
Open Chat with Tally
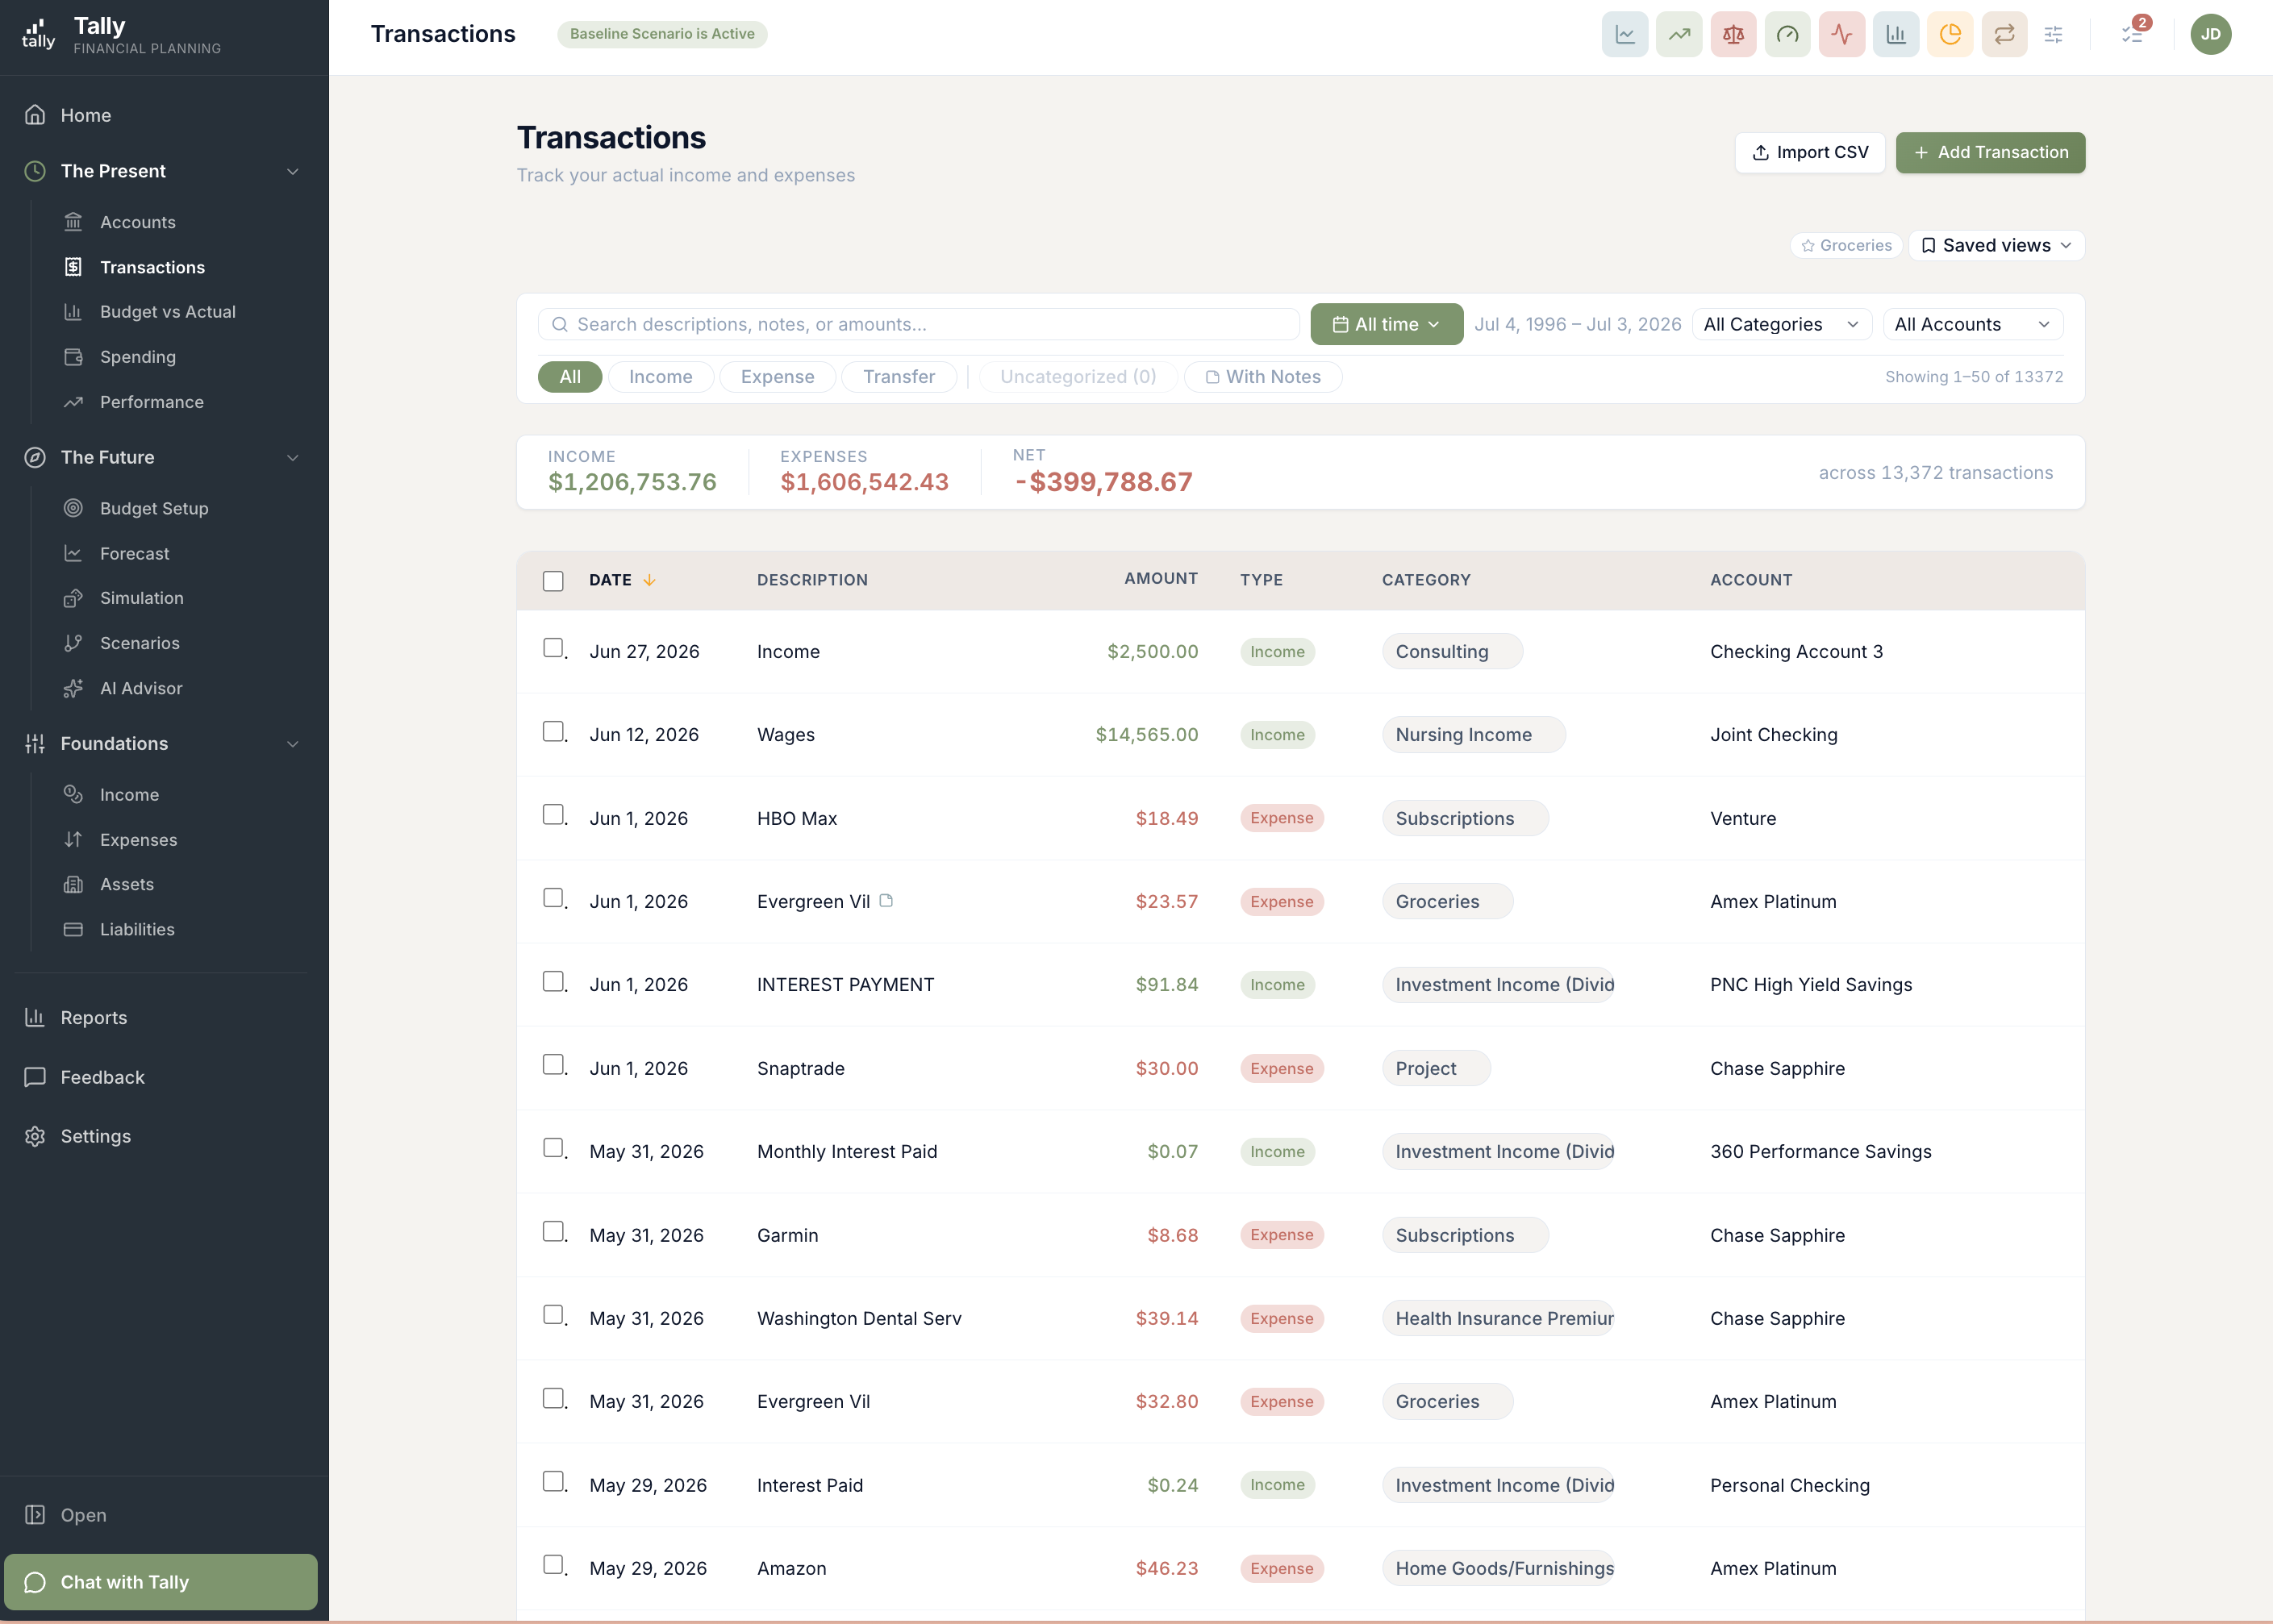pyautogui.click(x=161, y=1581)
